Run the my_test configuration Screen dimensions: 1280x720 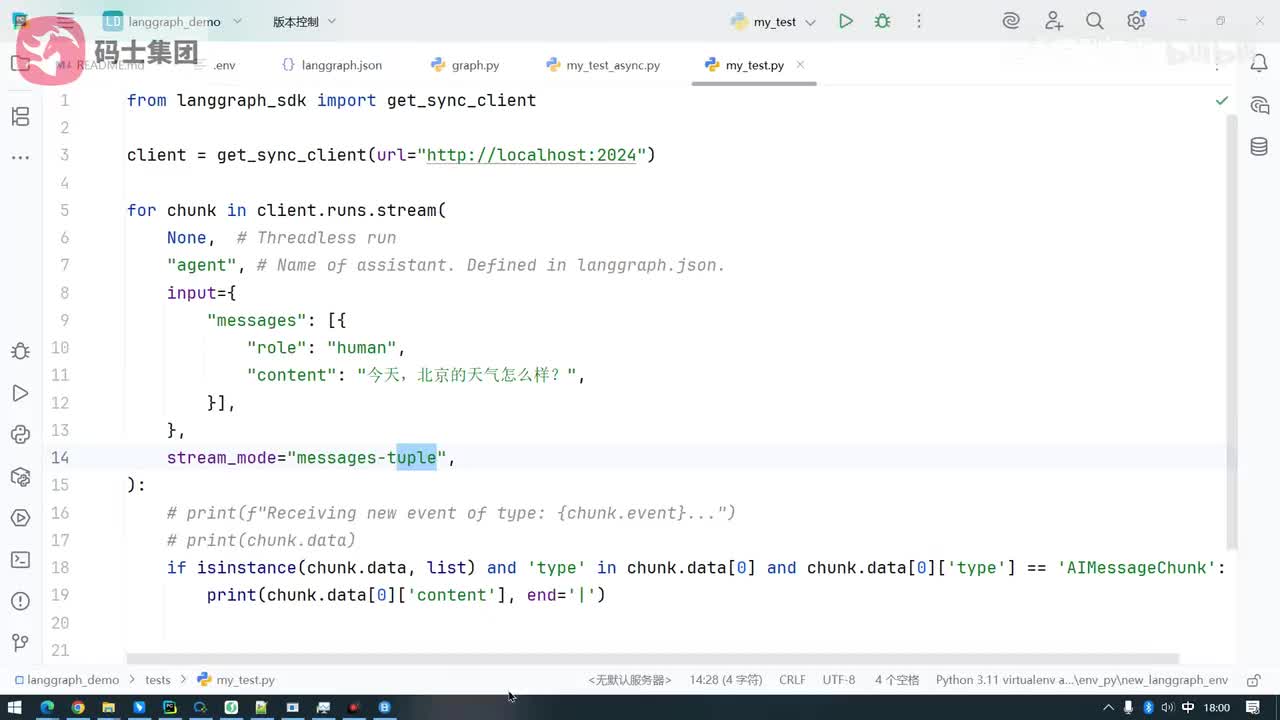tap(846, 21)
